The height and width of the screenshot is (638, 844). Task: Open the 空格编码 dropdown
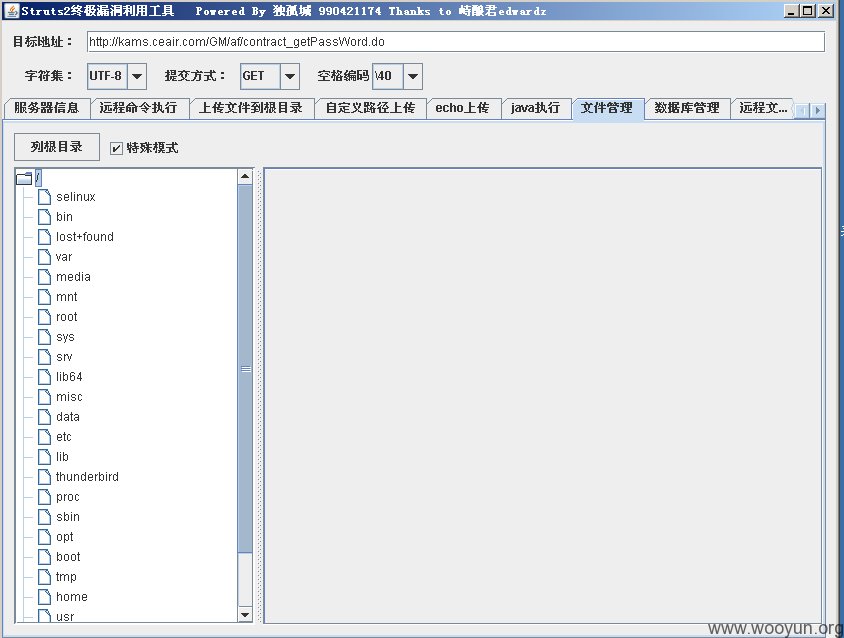tap(412, 76)
